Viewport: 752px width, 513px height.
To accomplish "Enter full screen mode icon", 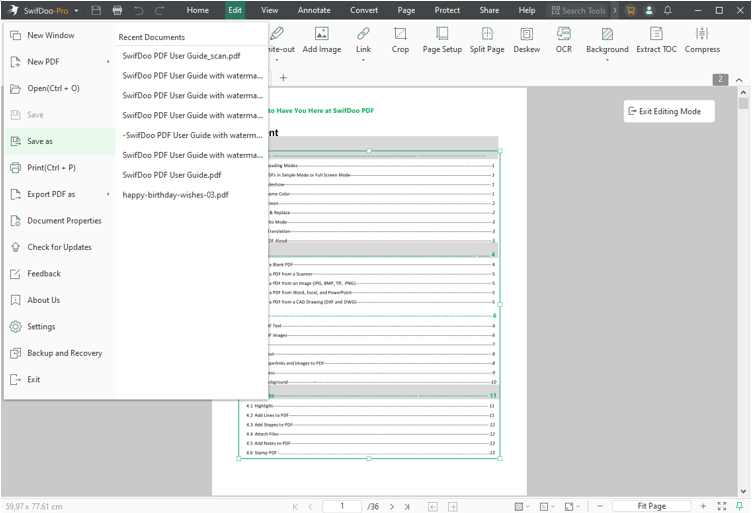I will point(722,506).
